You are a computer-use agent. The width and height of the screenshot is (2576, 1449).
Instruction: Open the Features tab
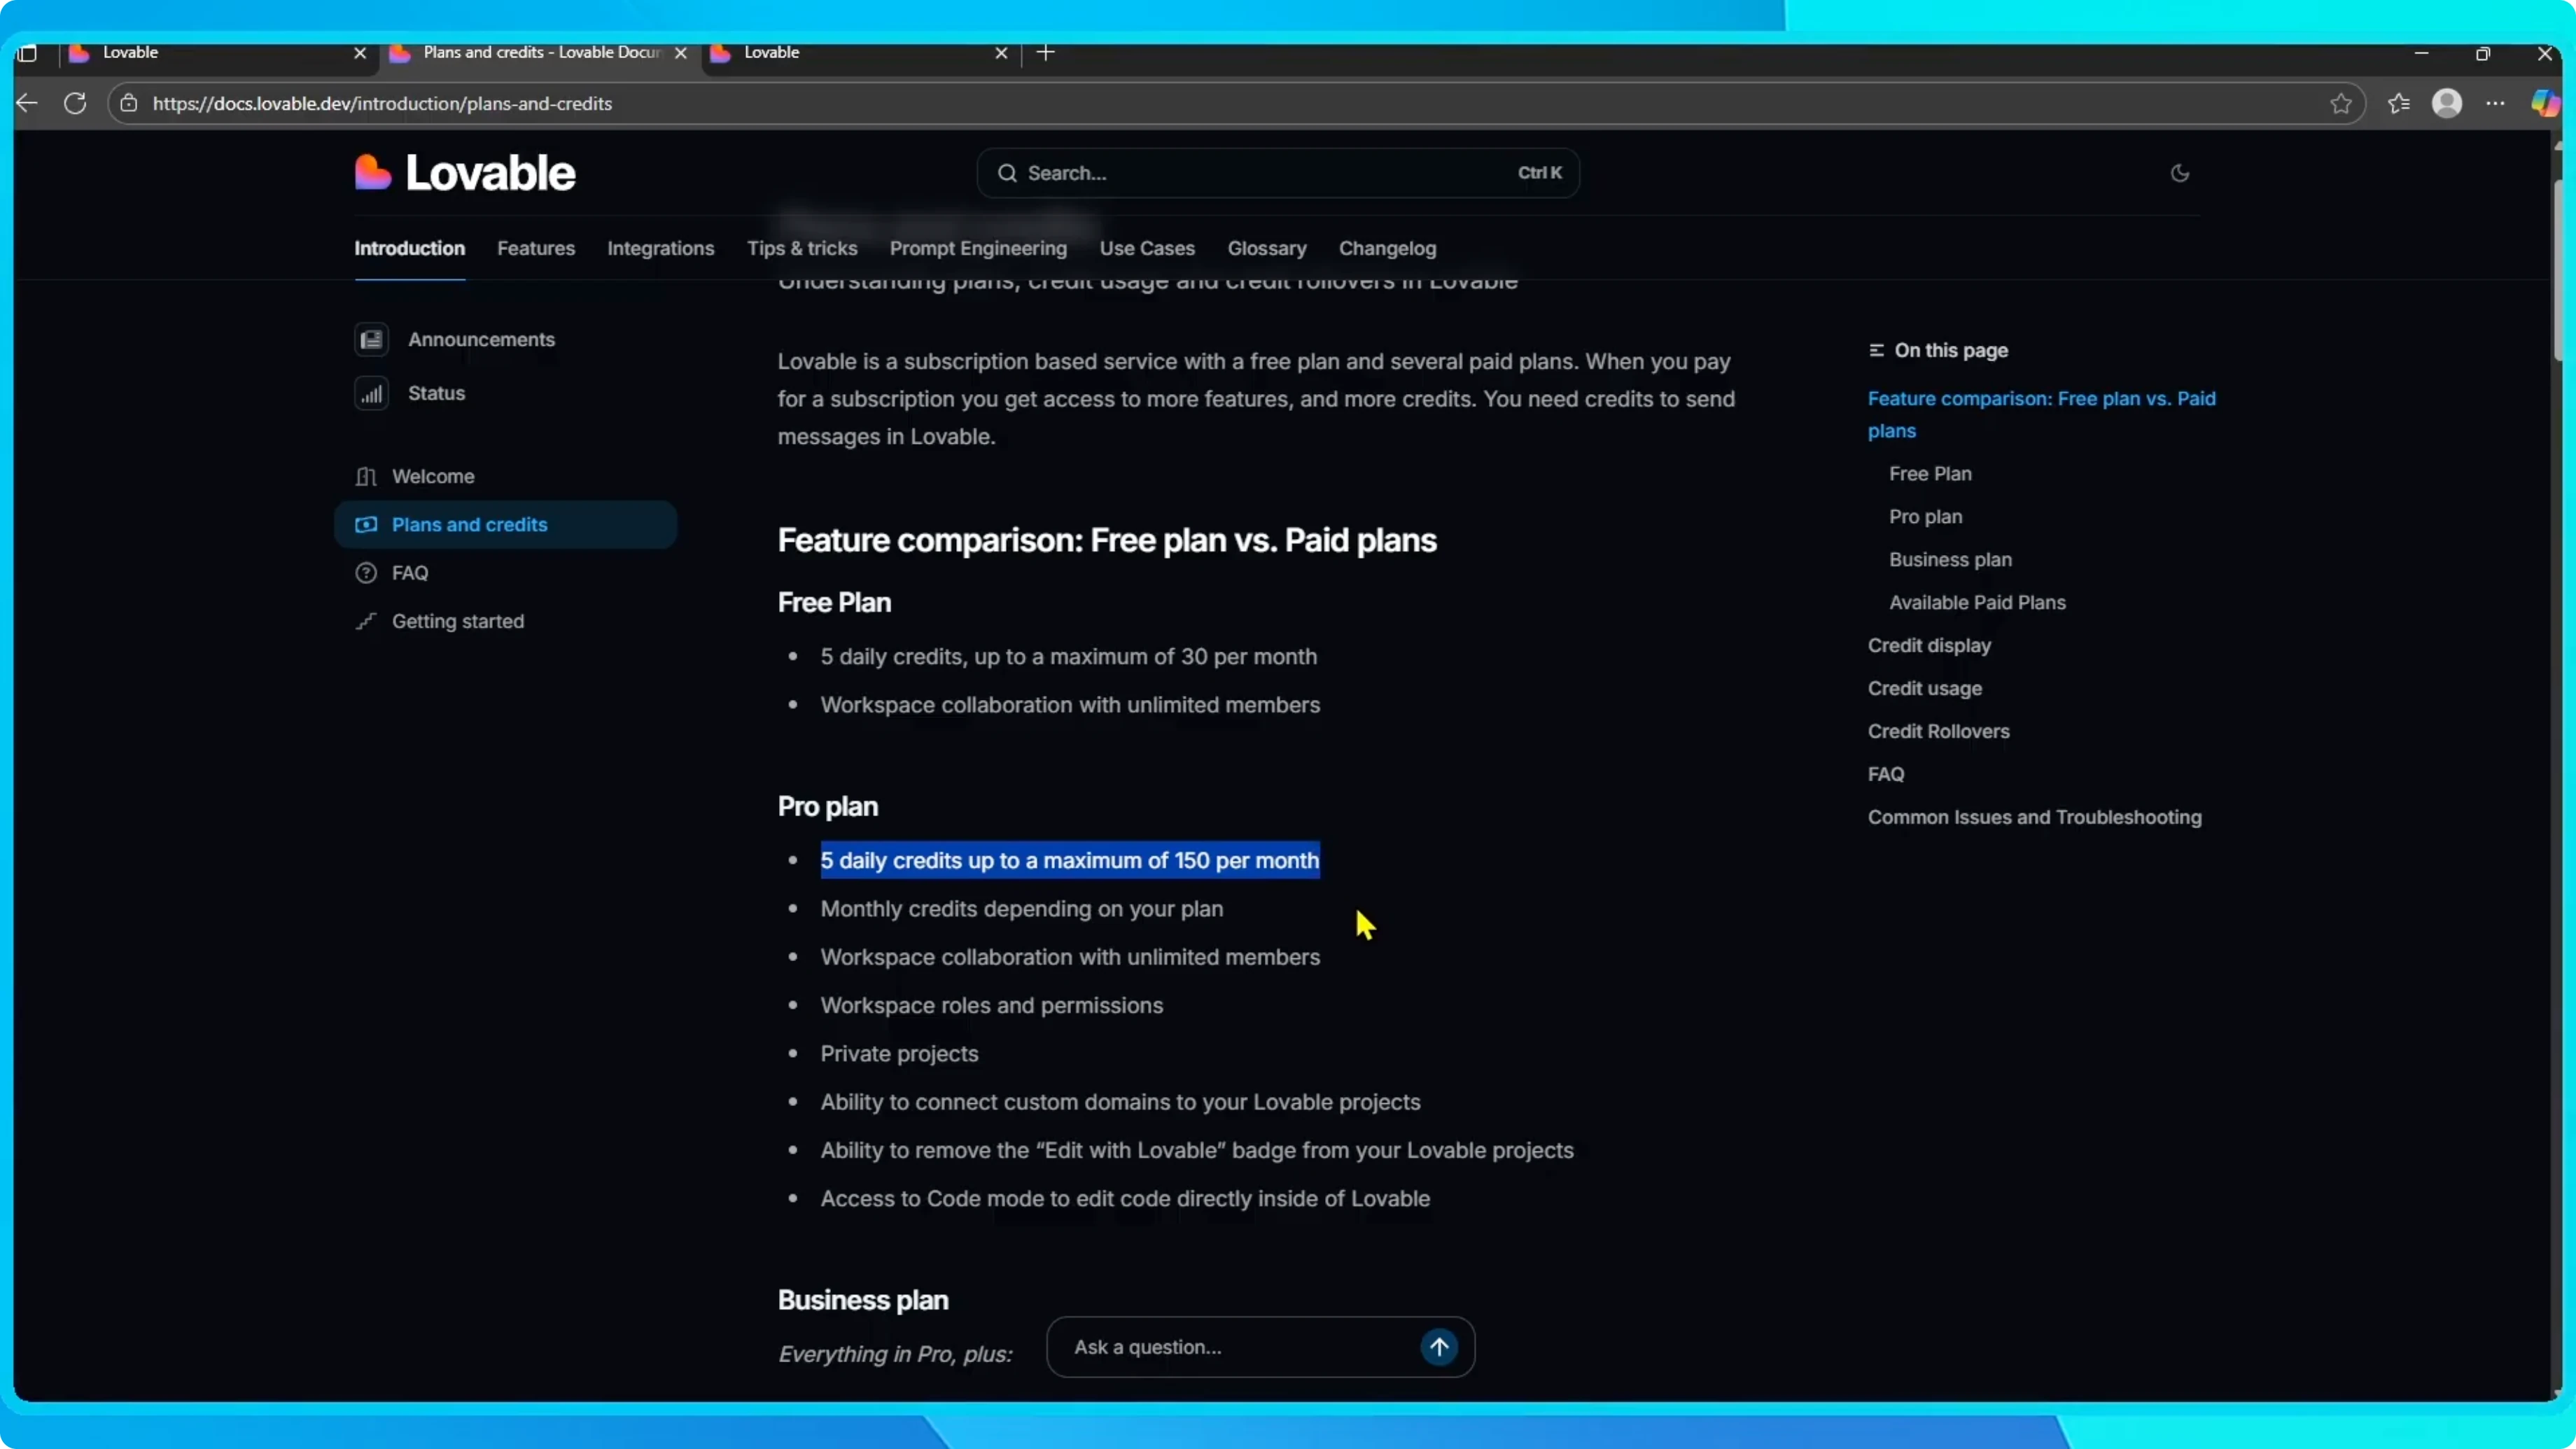click(x=536, y=248)
